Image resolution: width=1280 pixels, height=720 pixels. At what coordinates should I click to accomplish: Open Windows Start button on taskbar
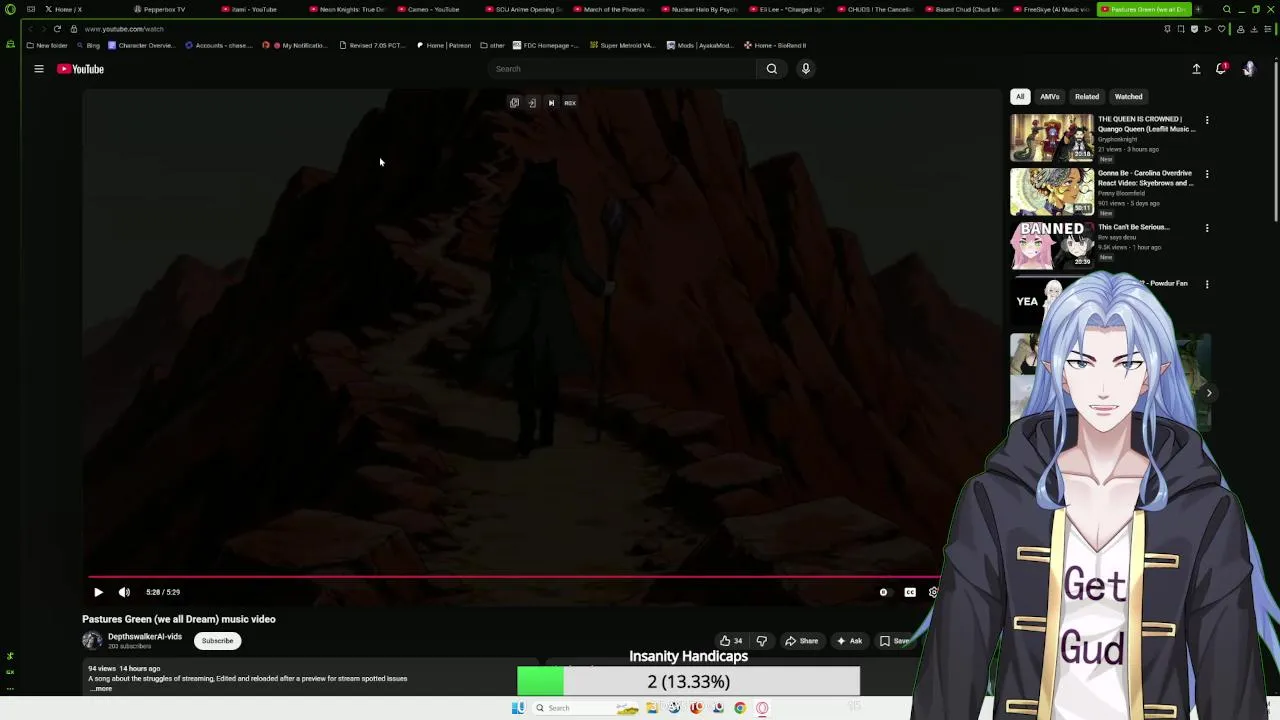[x=518, y=708]
